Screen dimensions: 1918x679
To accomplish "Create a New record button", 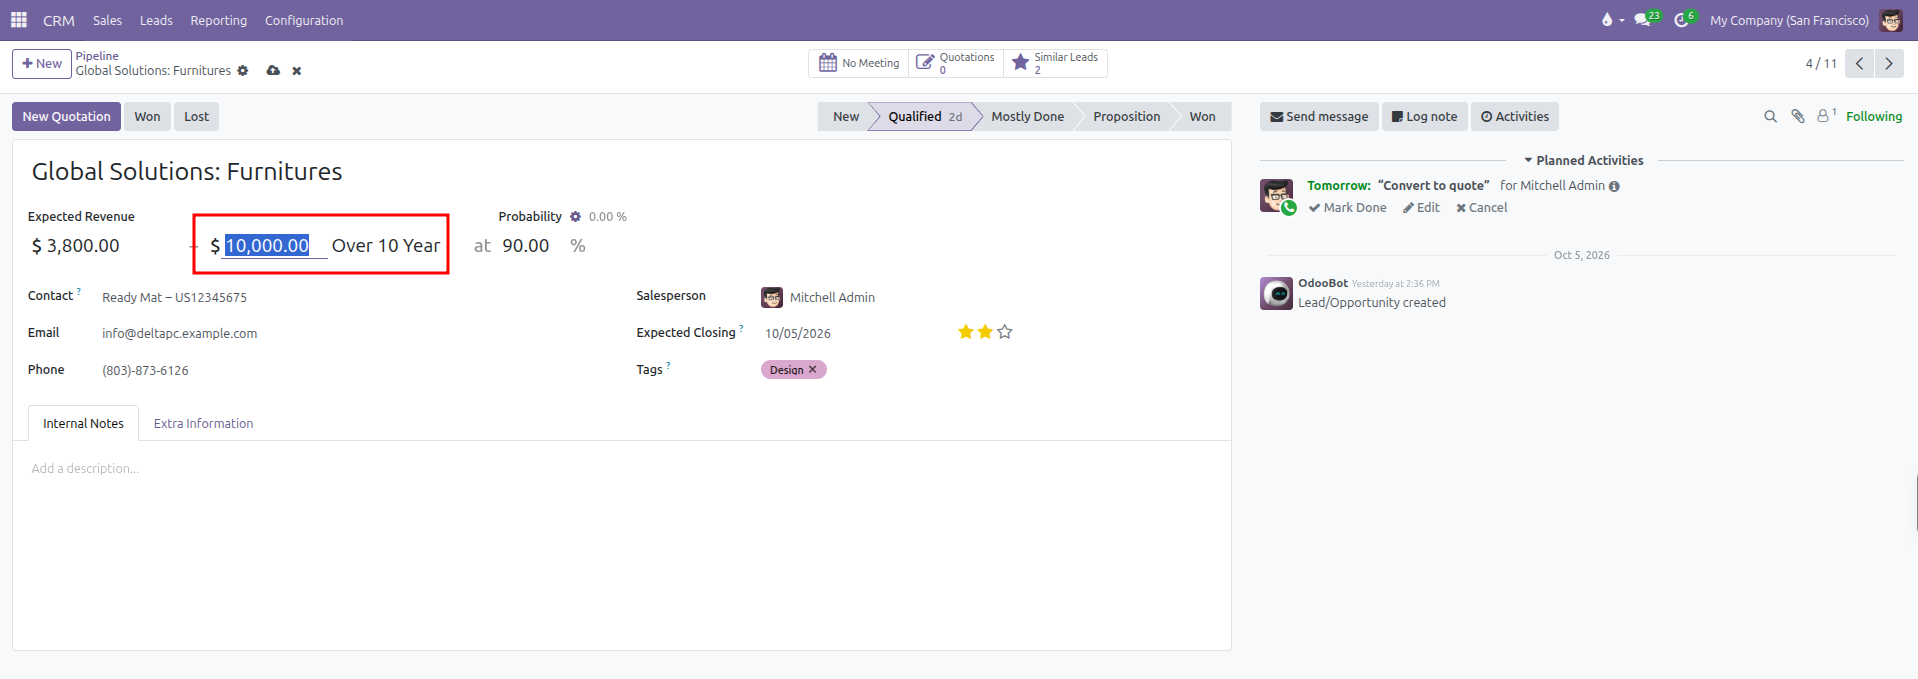I will pyautogui.click(x=42, y=64).
